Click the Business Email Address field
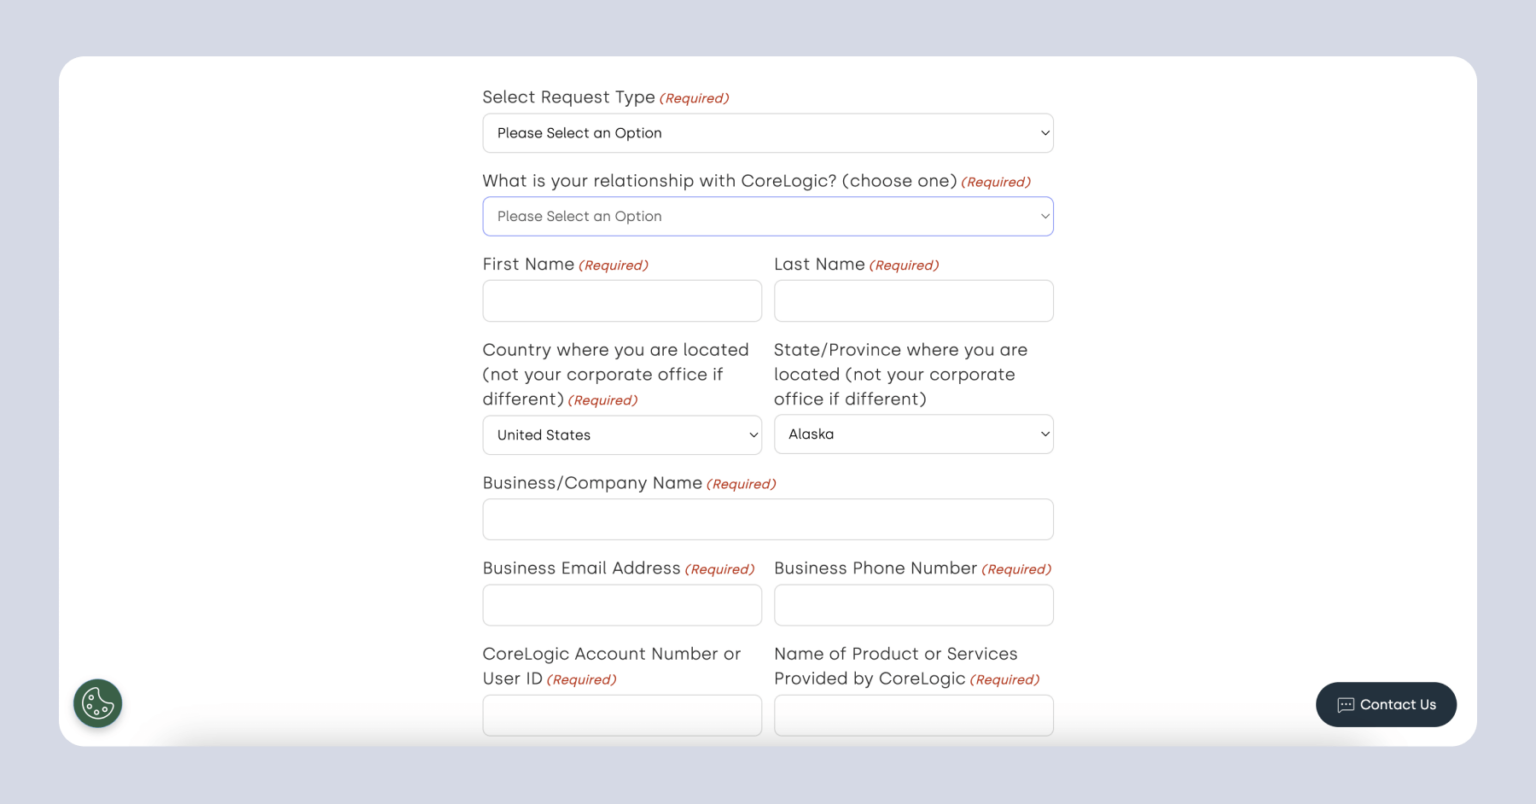The width and height of the screenshot is (1536, 804). [x=621, y=604]
